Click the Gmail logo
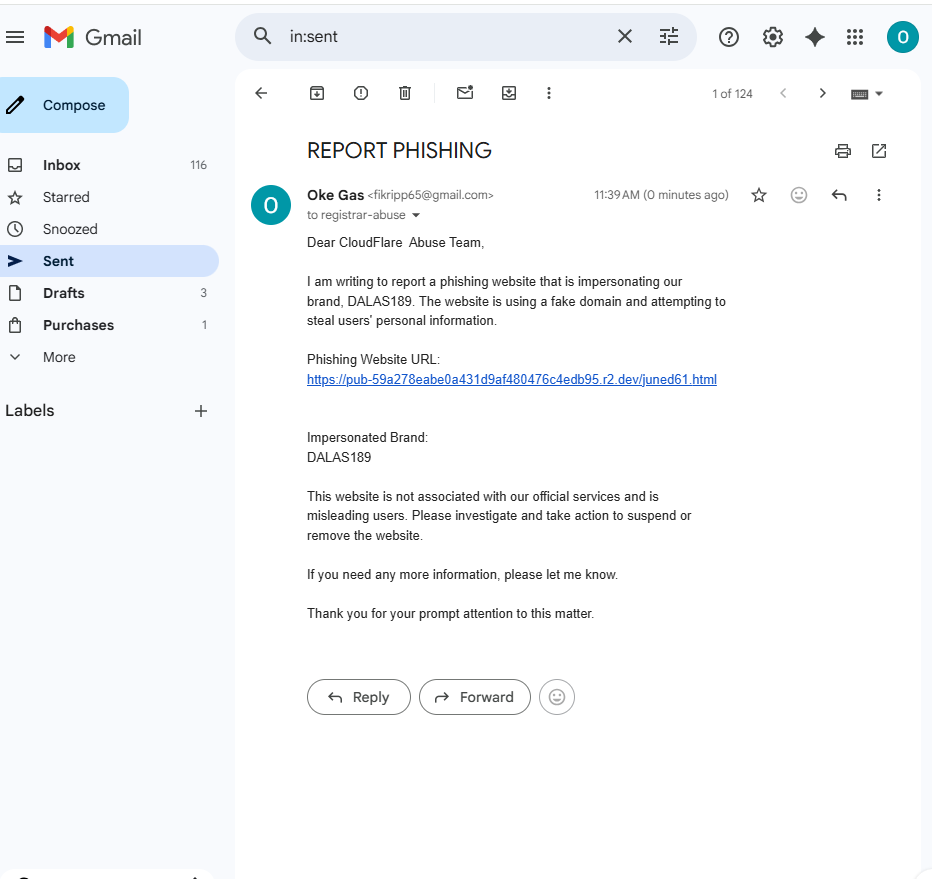 (x=93, y=37)
